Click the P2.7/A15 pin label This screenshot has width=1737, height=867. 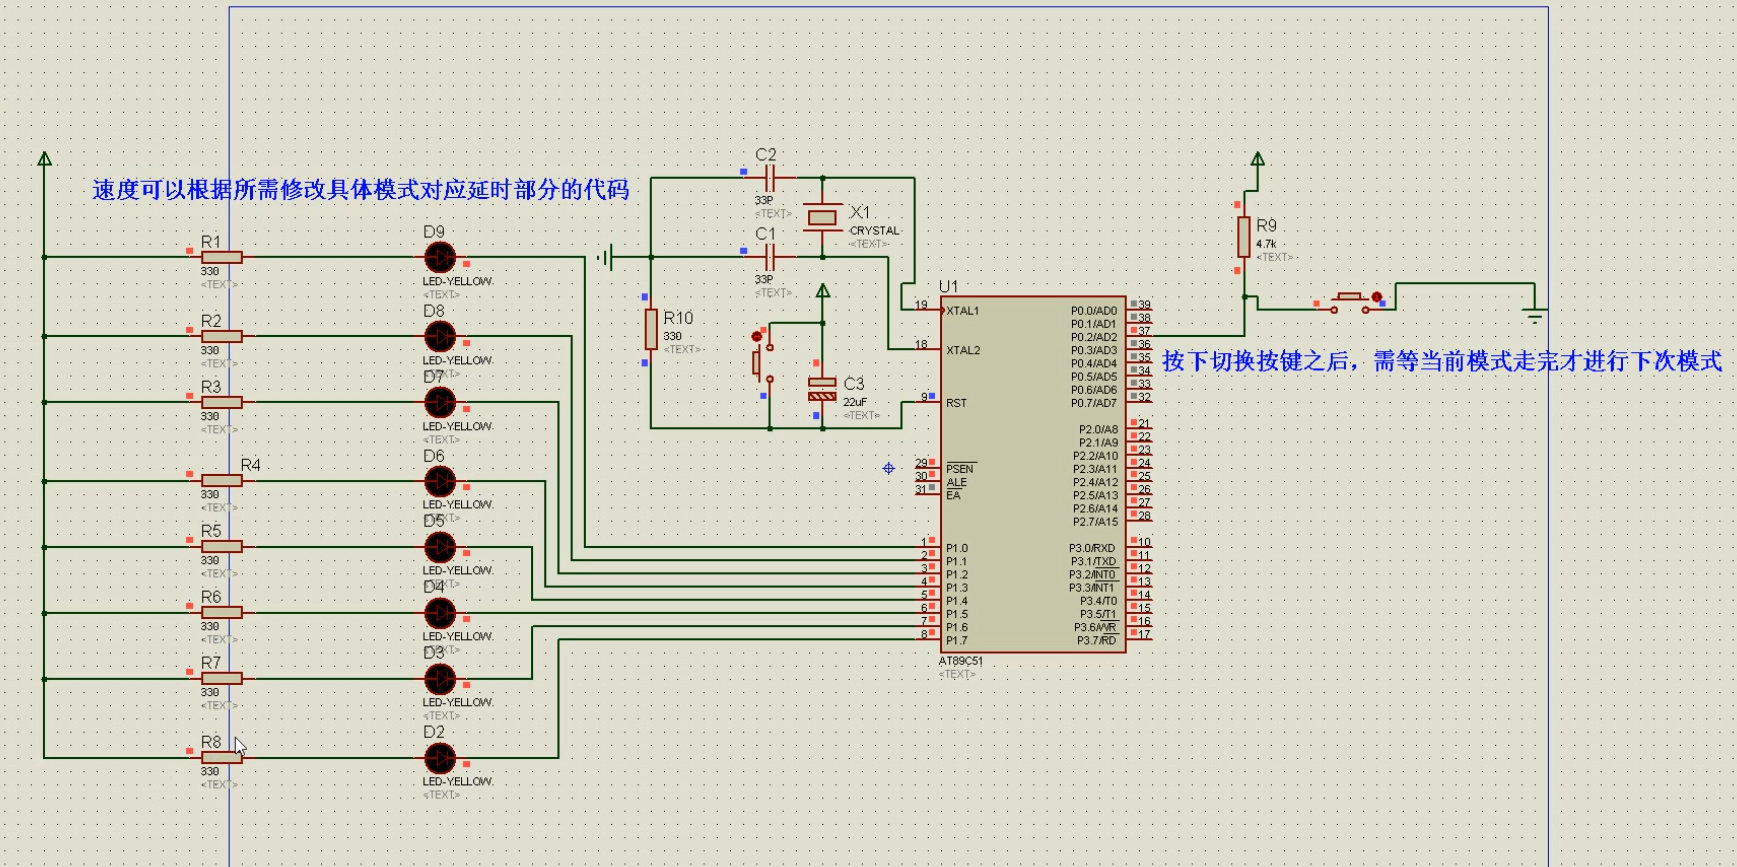coord(1095,521)
